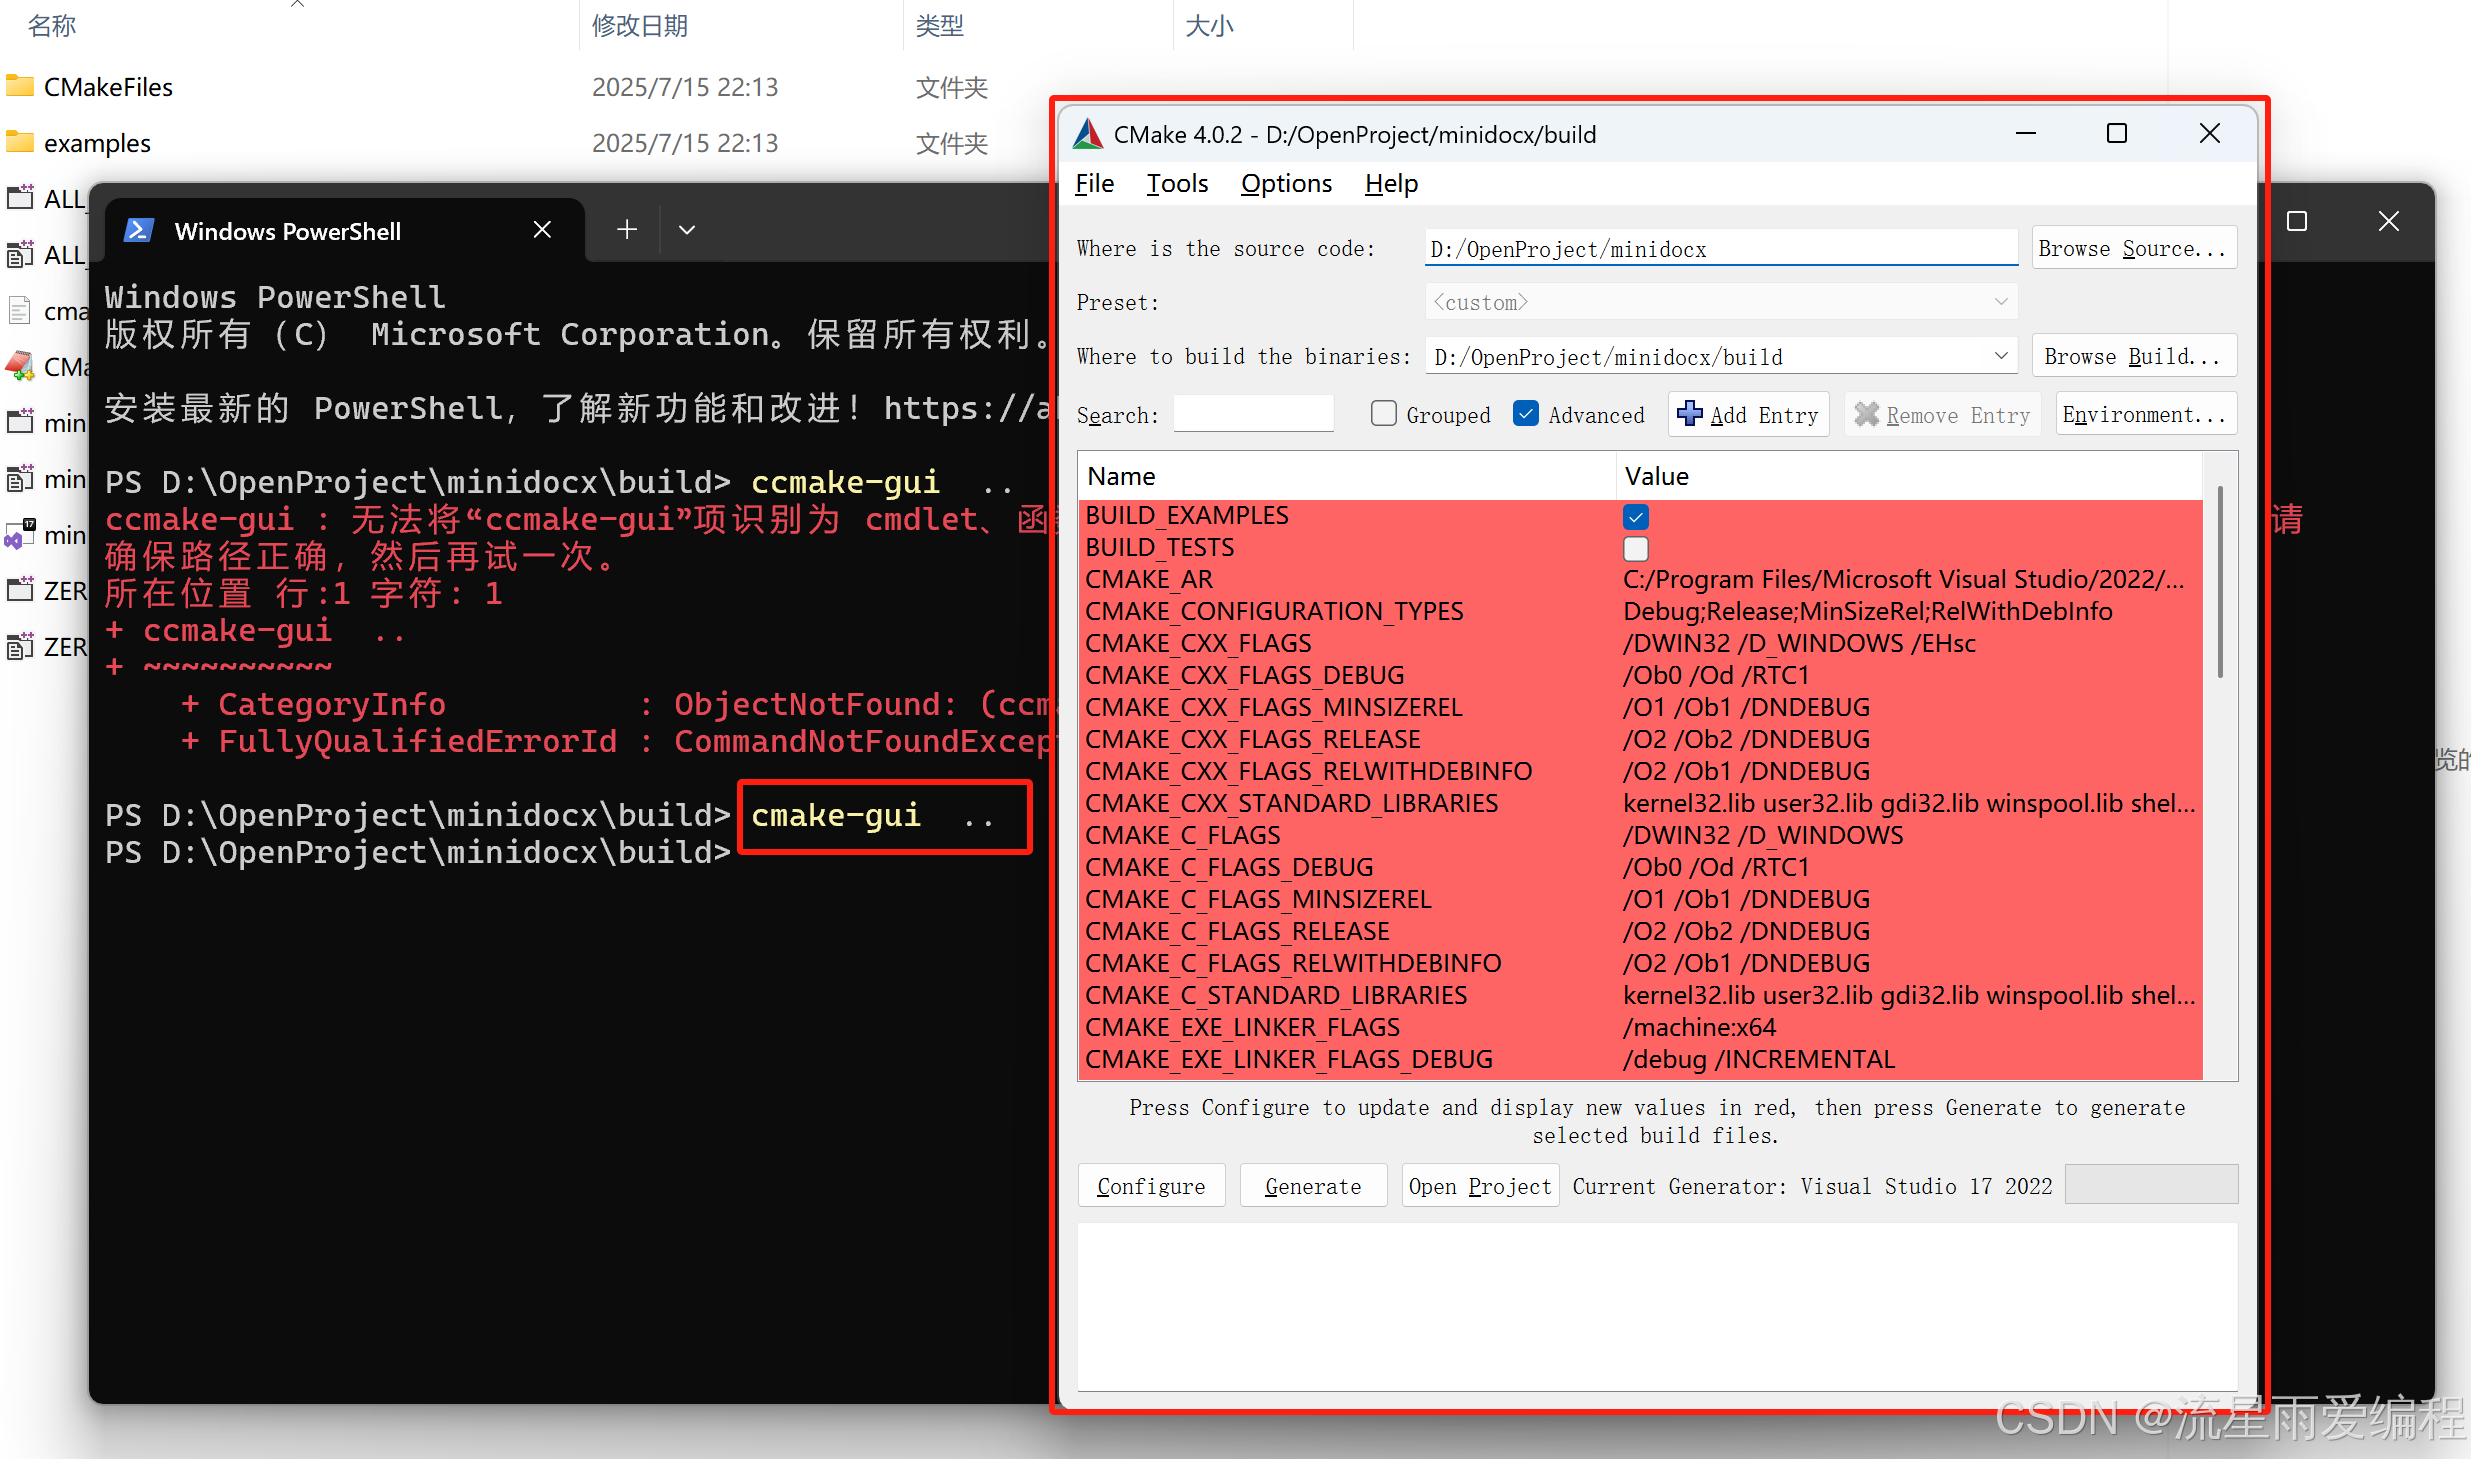Open the Help menu

coord(1391,184)
